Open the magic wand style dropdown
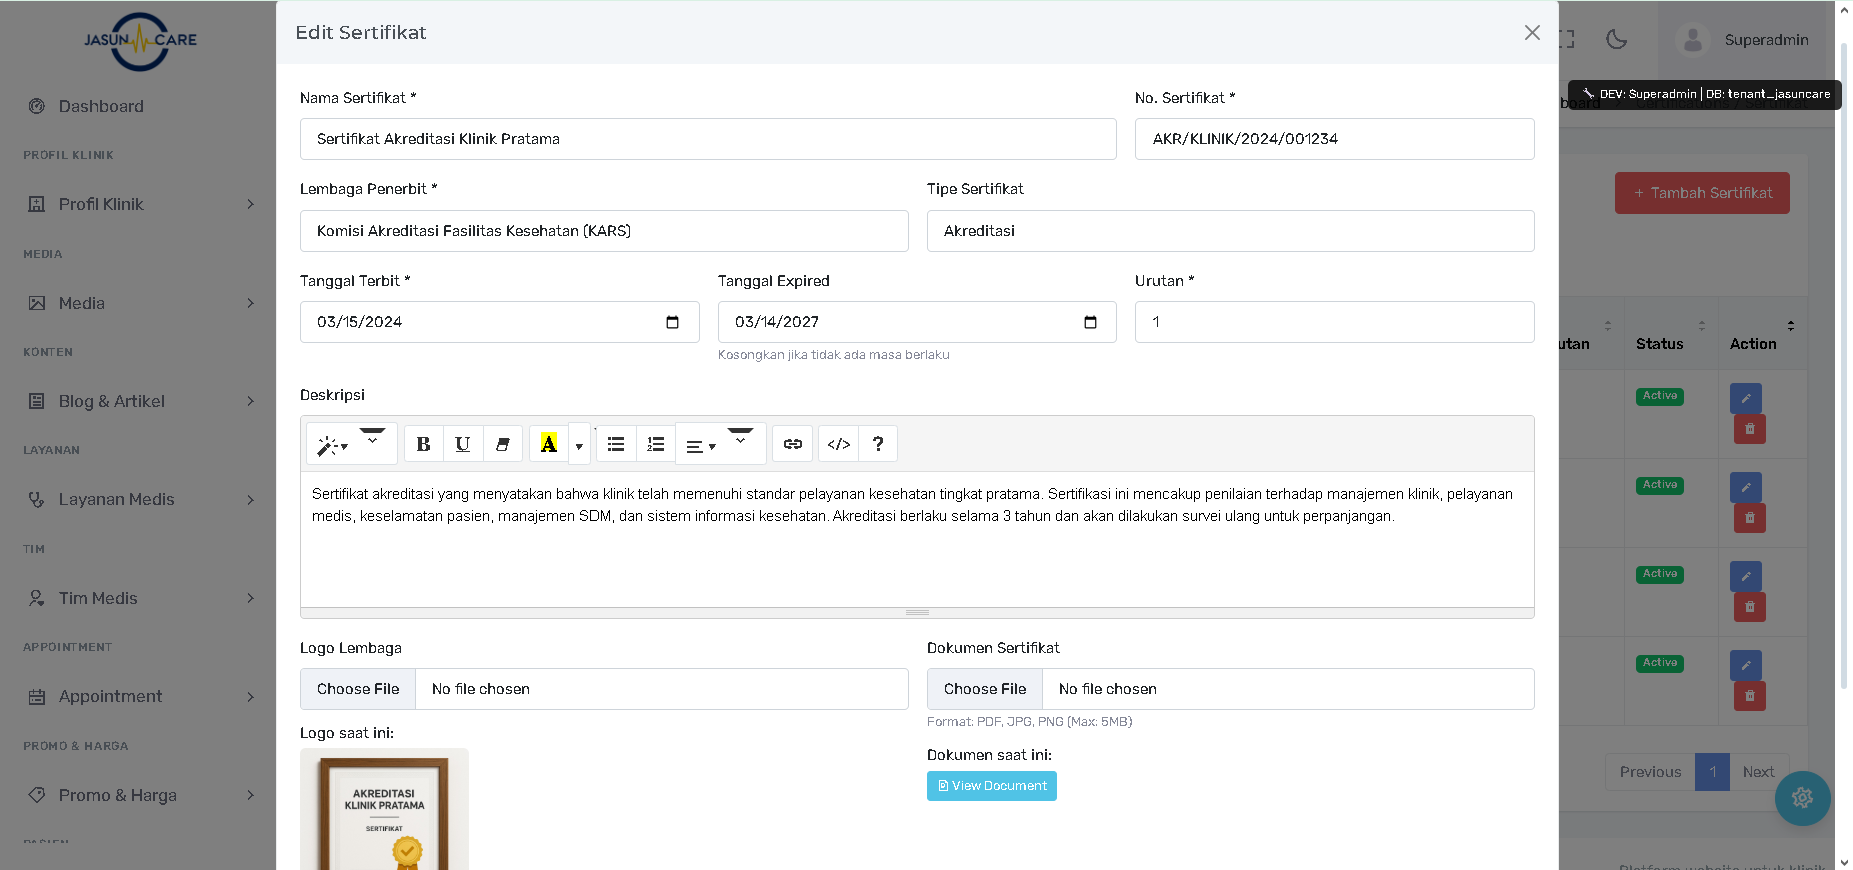This screenshot has height=870, width=1853. tap(332, 445)
